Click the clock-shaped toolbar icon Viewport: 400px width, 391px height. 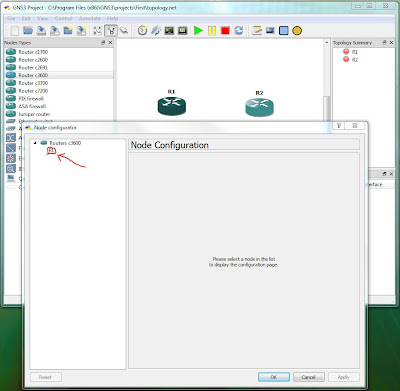(142, 31)
